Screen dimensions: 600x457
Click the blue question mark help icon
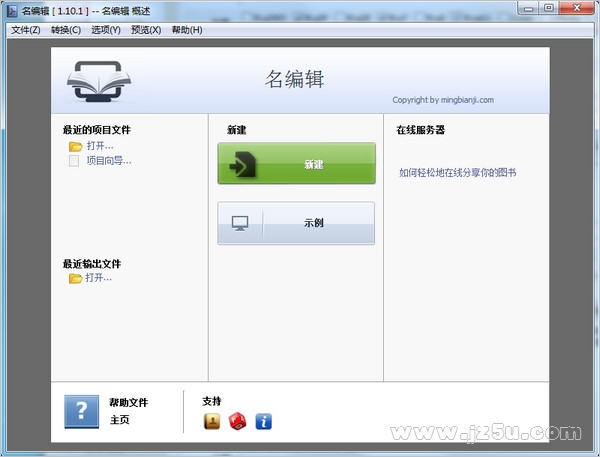tap(82, 412)
